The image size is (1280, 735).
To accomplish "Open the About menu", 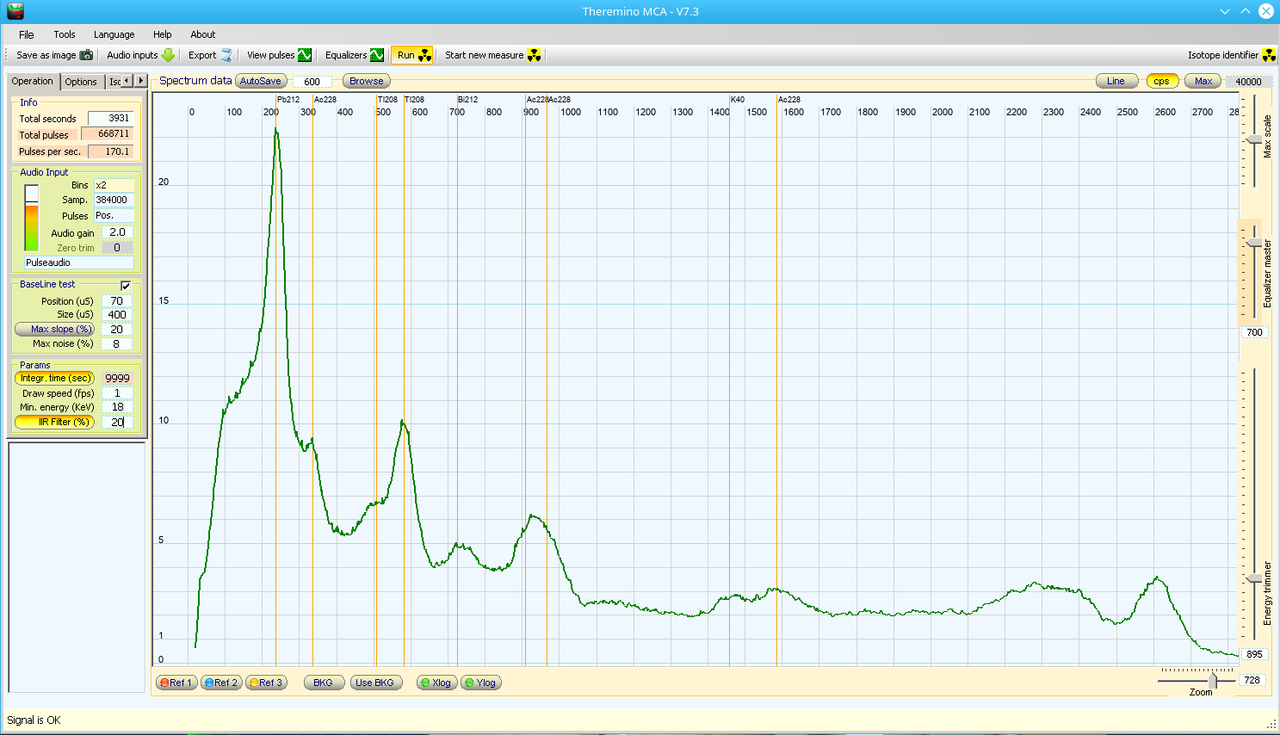I will tap(203, 34).
